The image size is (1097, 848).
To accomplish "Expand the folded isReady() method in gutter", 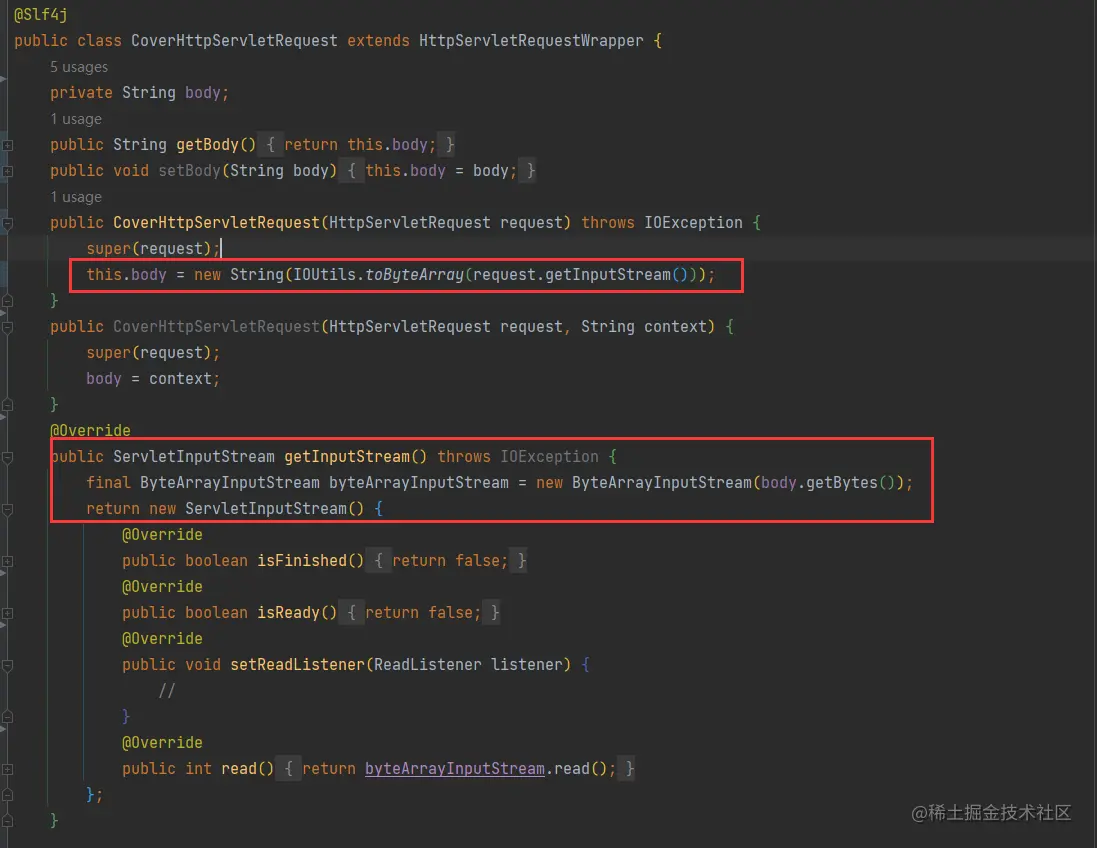I will pos(7,613).
